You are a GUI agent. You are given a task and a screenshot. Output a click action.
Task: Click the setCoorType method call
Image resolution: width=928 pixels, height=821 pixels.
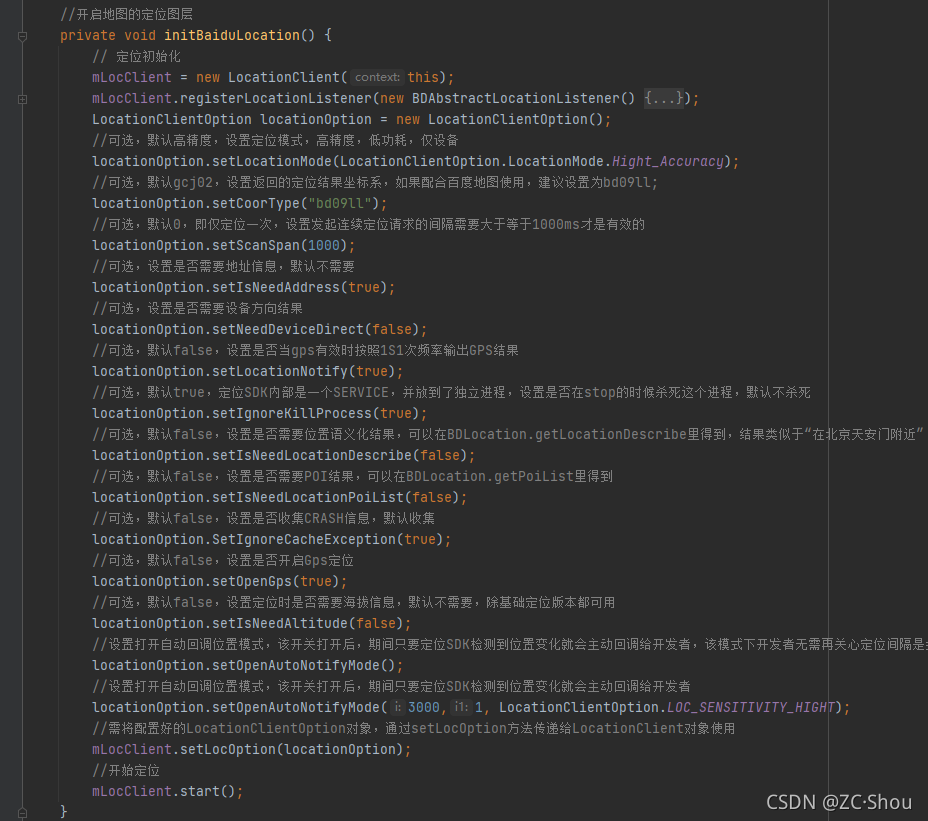[256, 204]
